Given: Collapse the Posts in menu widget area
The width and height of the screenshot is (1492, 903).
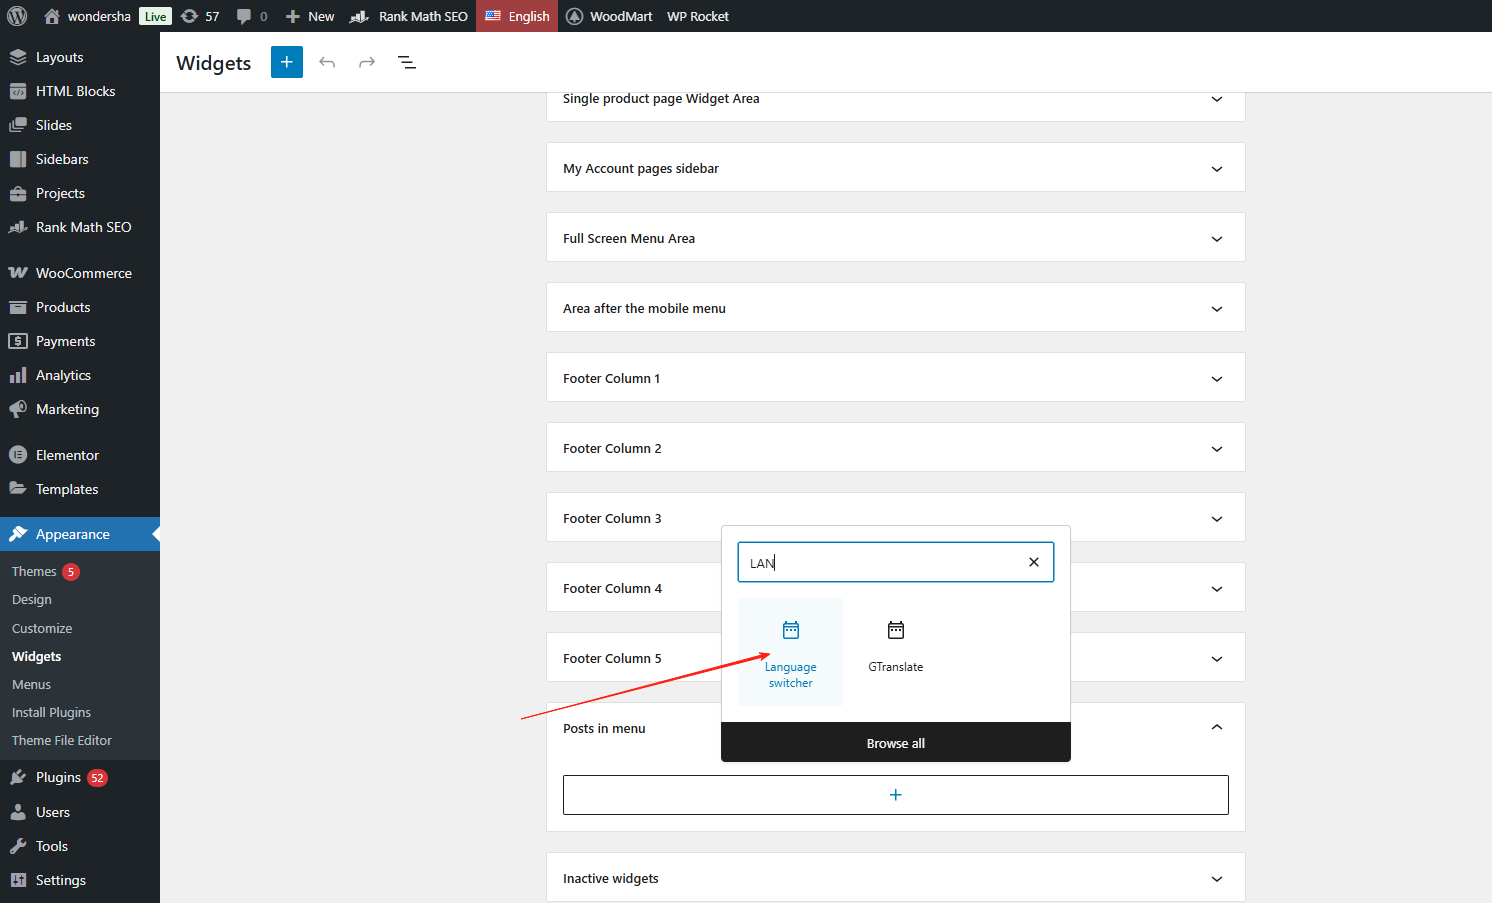Looking at the screenshot, I should 1216,727.
